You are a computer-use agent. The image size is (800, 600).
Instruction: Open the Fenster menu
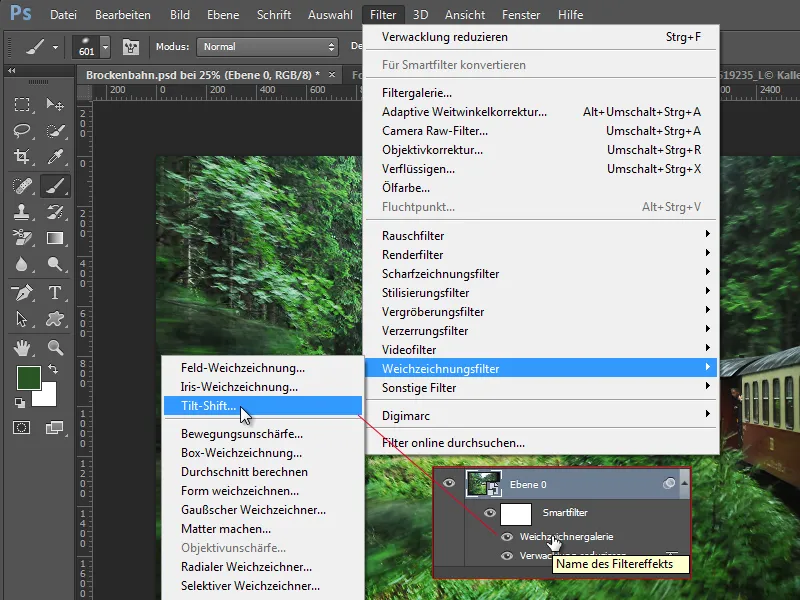point(521,15)
